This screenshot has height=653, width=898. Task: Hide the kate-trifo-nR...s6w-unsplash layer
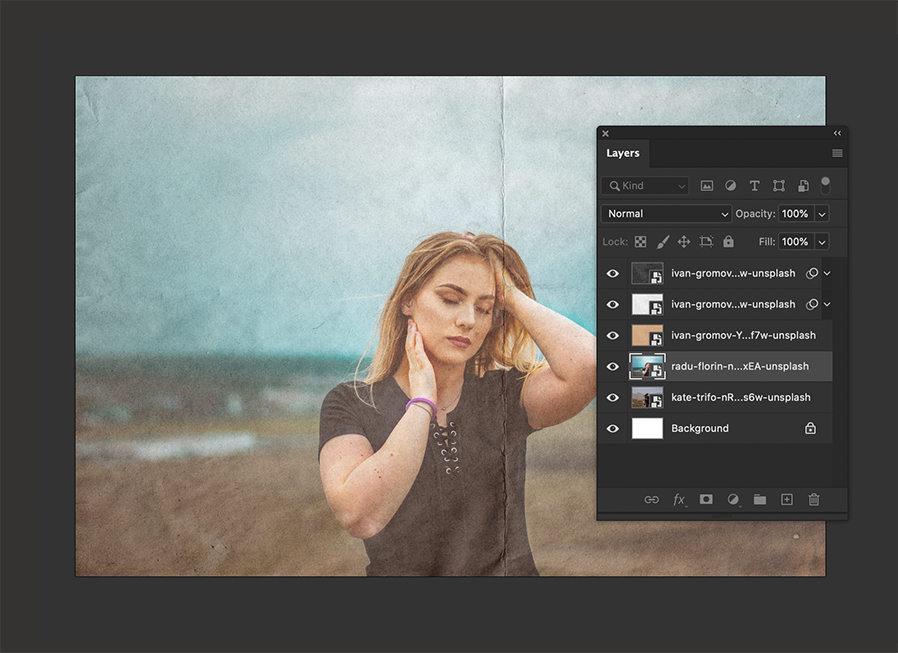click(x=612, y=397)
